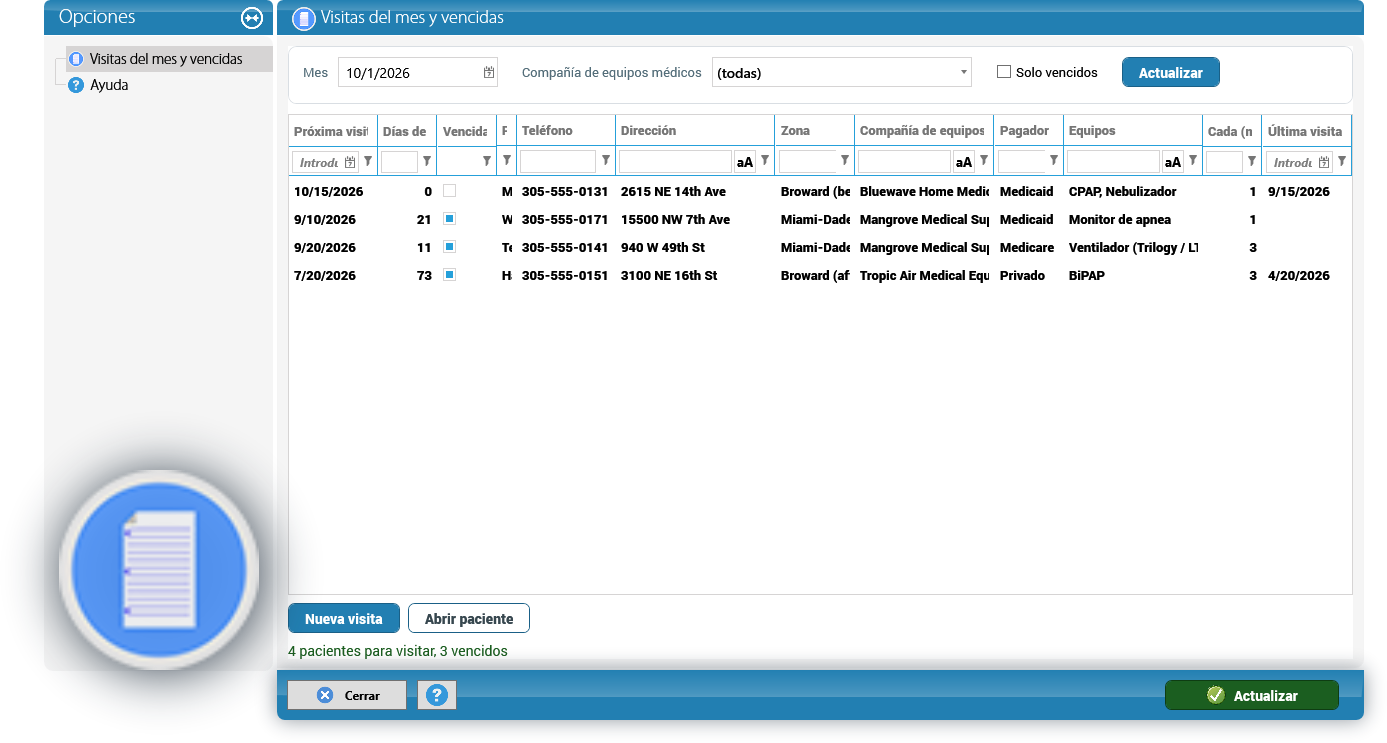Select phone number 305-555-0171

tap(565, 219)
